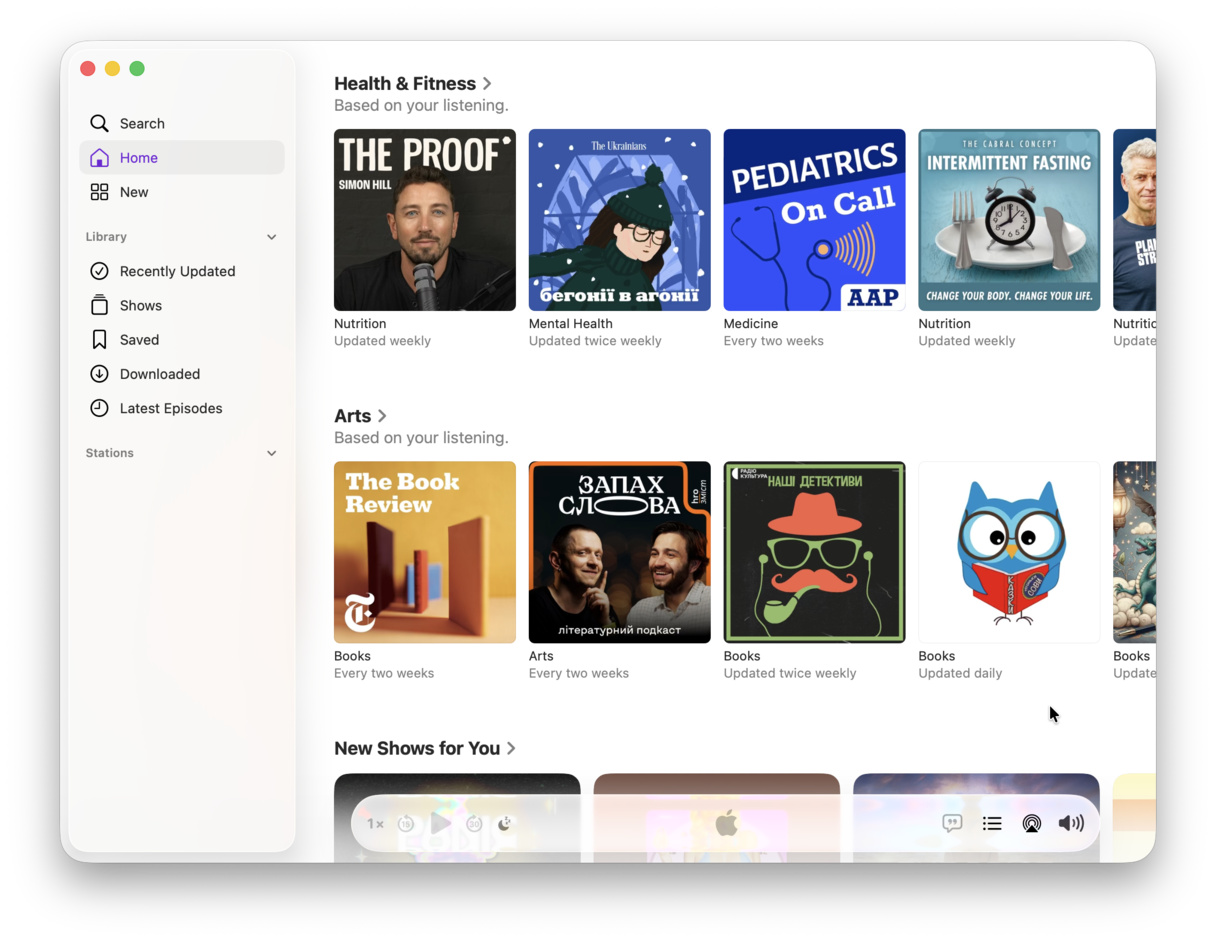Open the New section in sidebar
This screenshot has height=942, width=1216.
pyautogui.click(x=182, y=192)
